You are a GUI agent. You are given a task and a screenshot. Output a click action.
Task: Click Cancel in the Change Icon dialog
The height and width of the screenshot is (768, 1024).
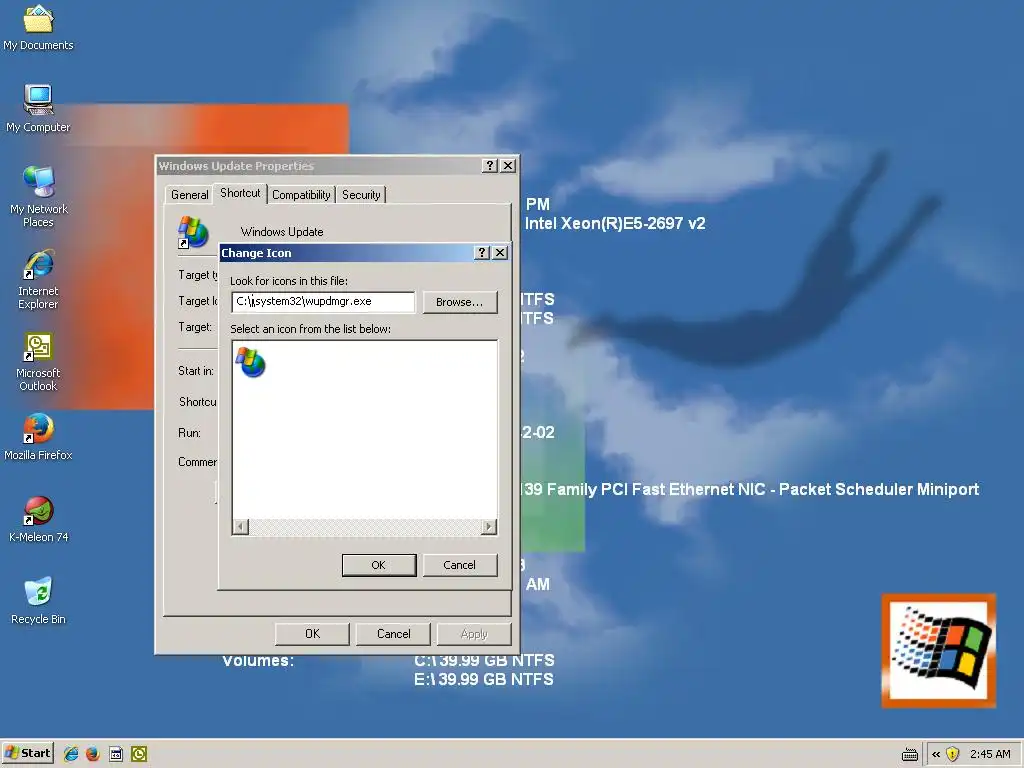pos(460,565)
